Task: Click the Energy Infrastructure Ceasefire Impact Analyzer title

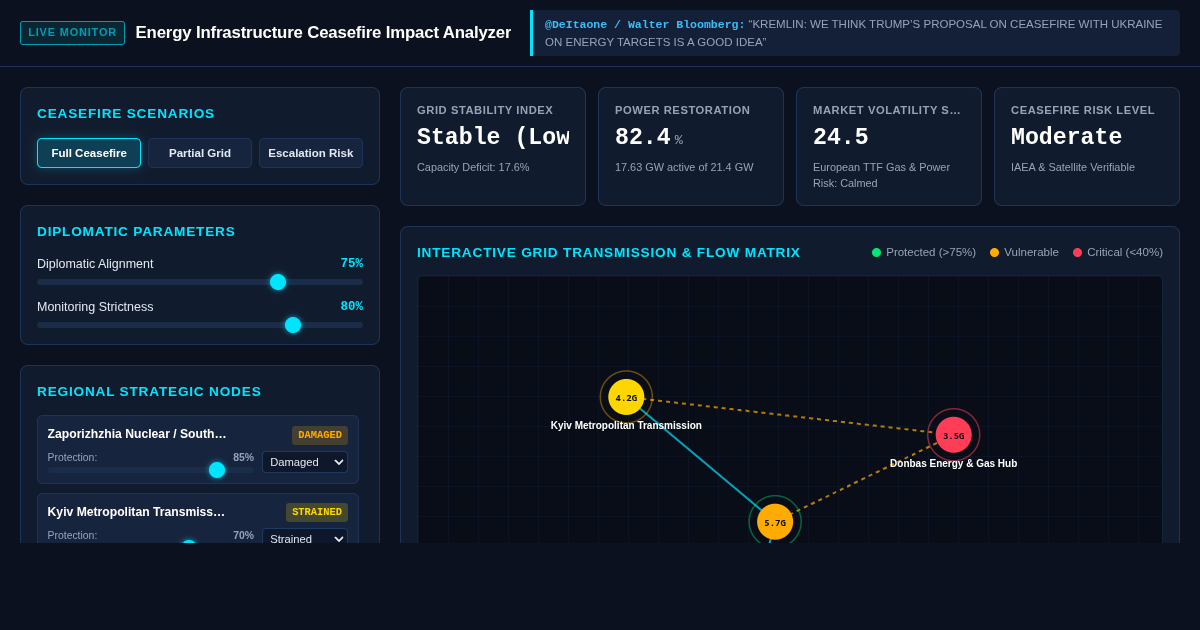Action: point(323,33)
